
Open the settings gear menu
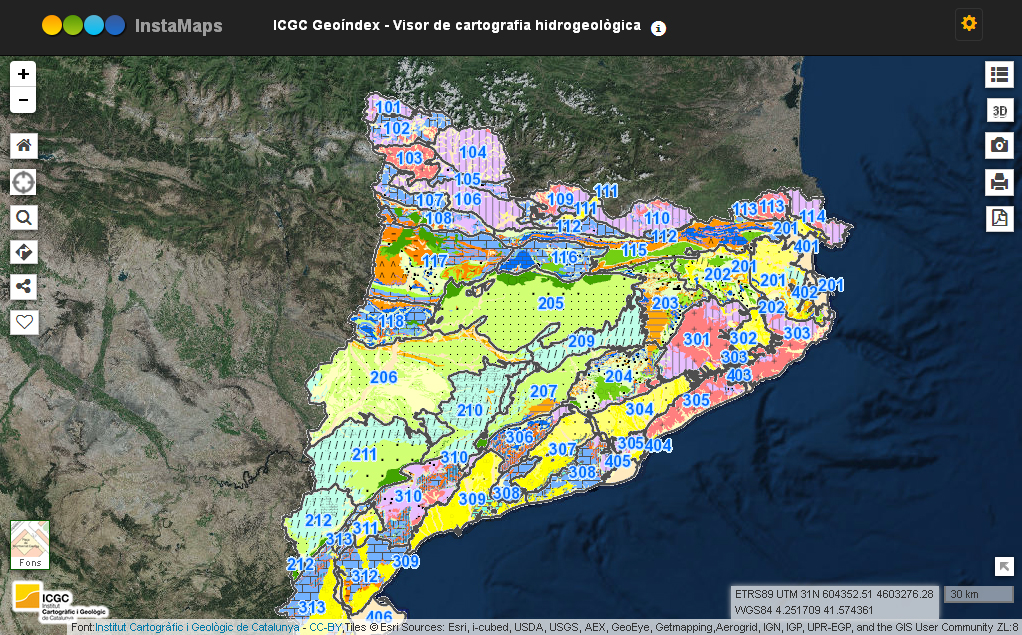pos(968,24)
